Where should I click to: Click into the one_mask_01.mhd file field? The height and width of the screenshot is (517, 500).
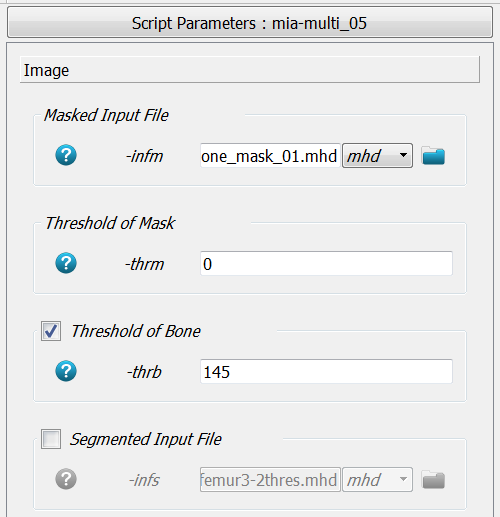coord(270,156)
